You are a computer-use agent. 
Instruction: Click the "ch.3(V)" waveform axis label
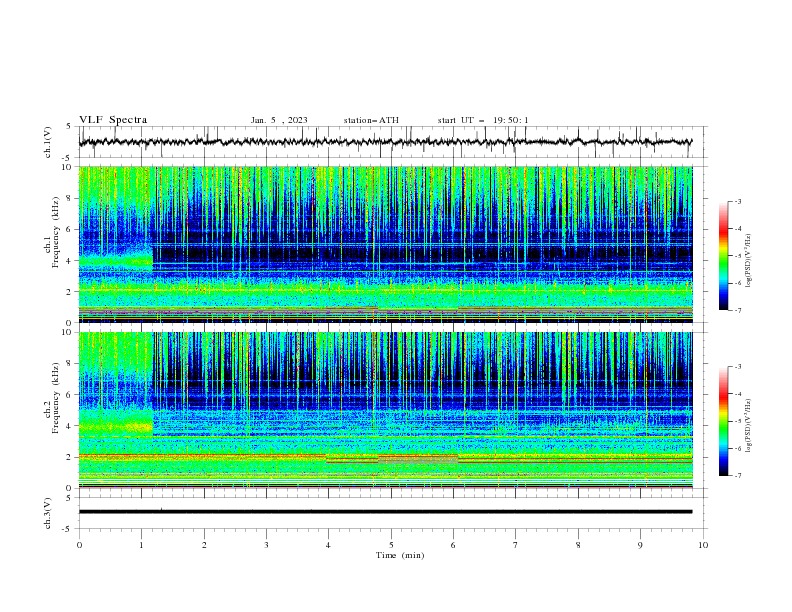tap(48, 513)
